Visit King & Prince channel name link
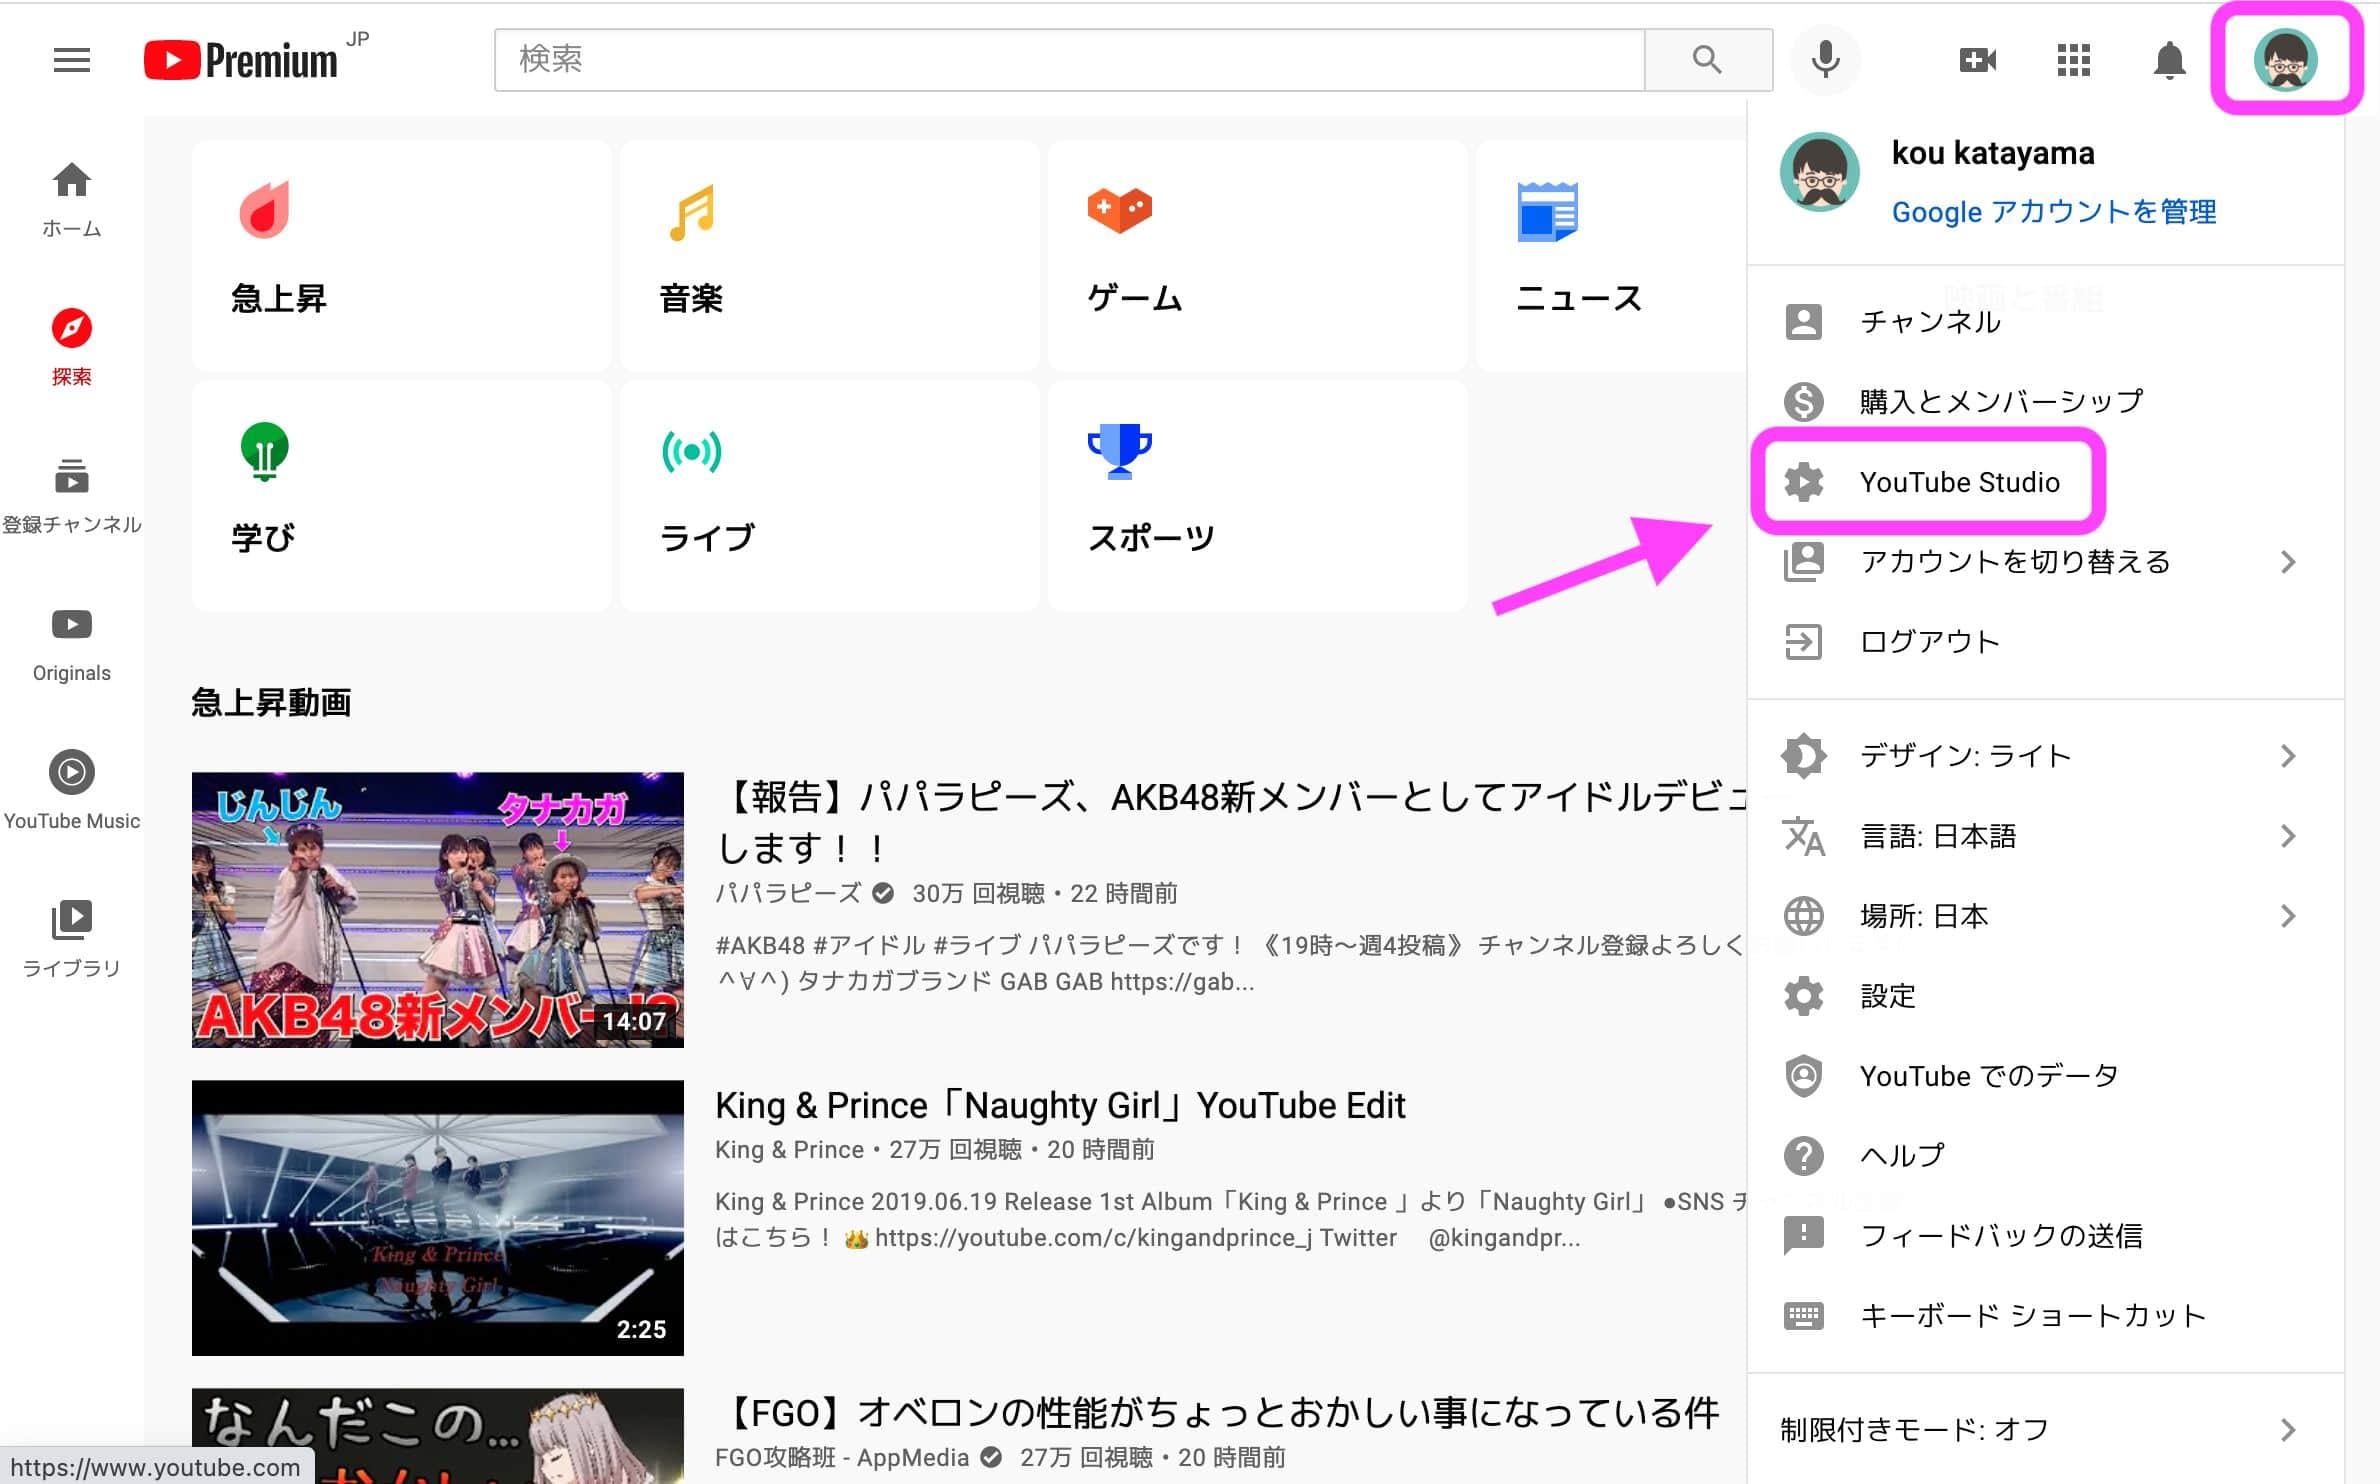The width and height of the screenshot is (2380, 1484). coord(789,1150)
